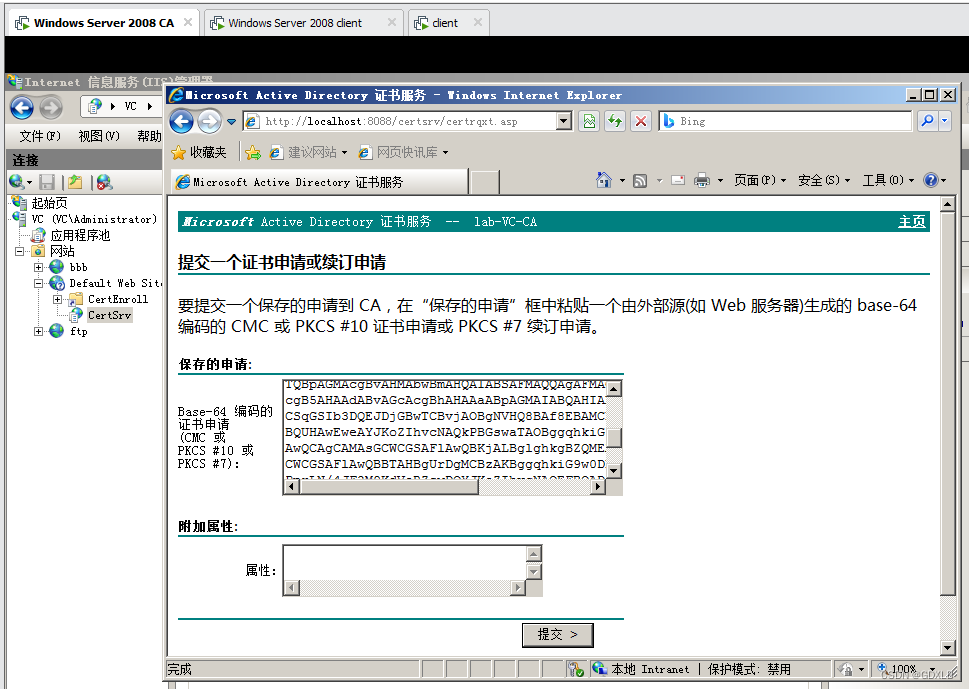Expand the bbb site node
Viewport: 969px width, 689px height.
pos(38,267)
